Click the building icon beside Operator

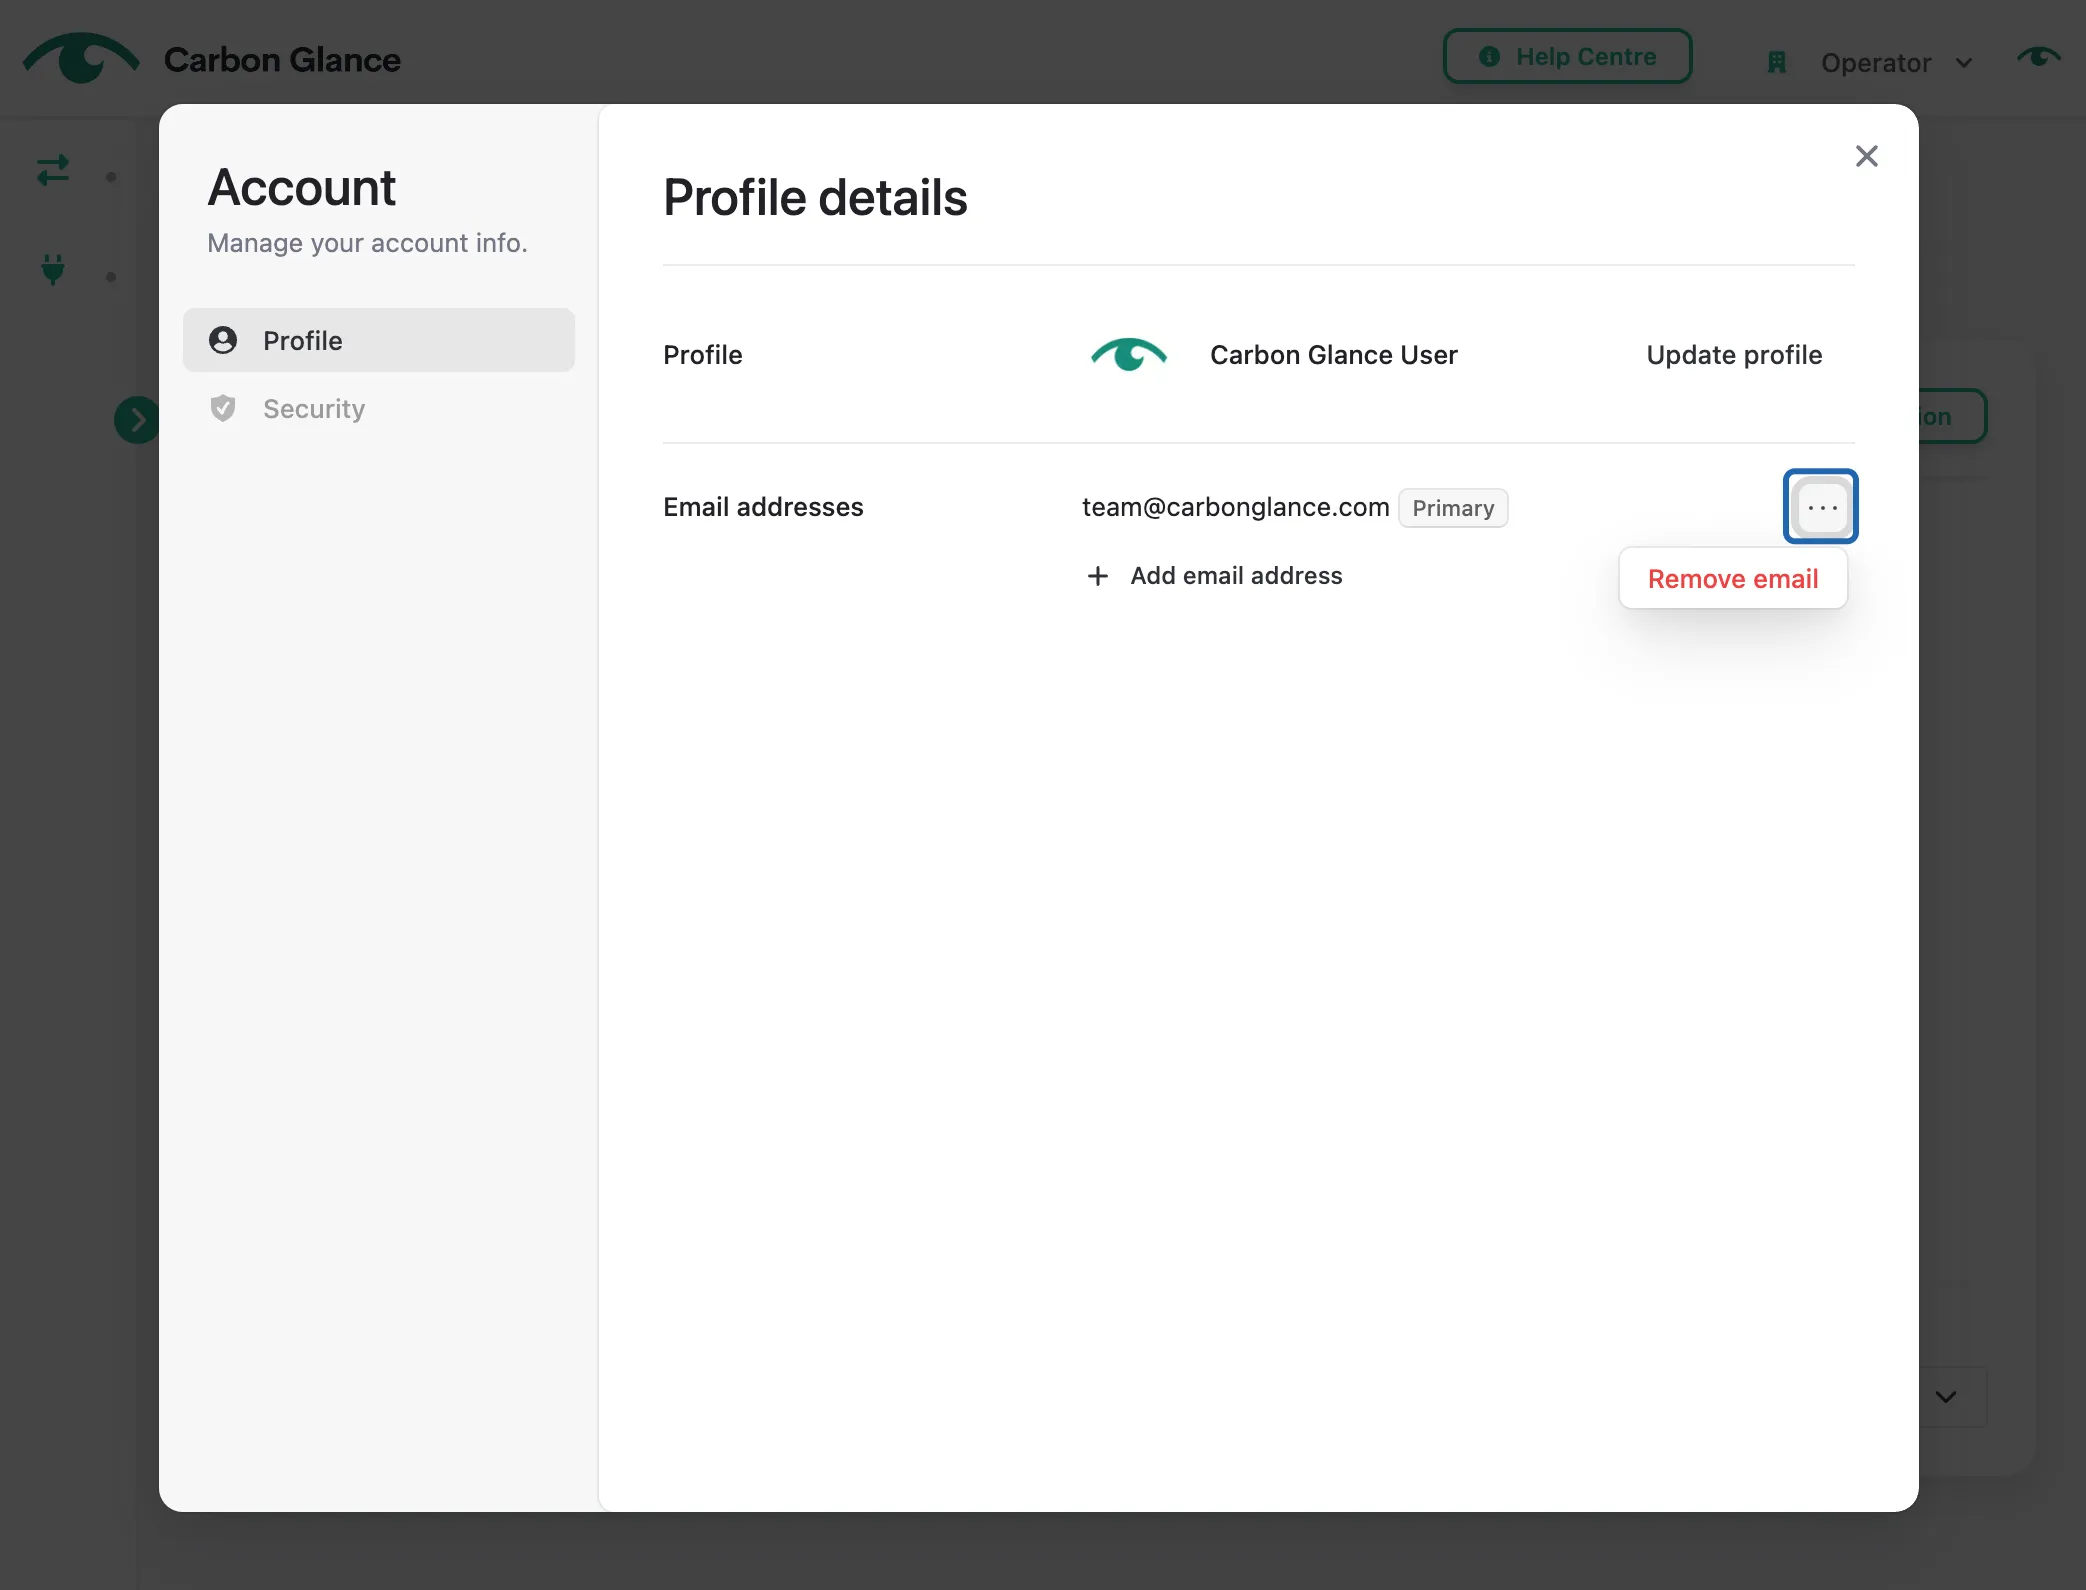point(1777,63)
